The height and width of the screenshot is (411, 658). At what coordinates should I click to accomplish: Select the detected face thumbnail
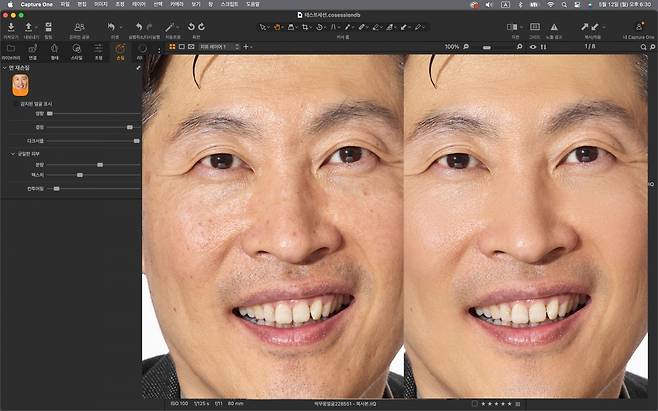tap(18, 86)
